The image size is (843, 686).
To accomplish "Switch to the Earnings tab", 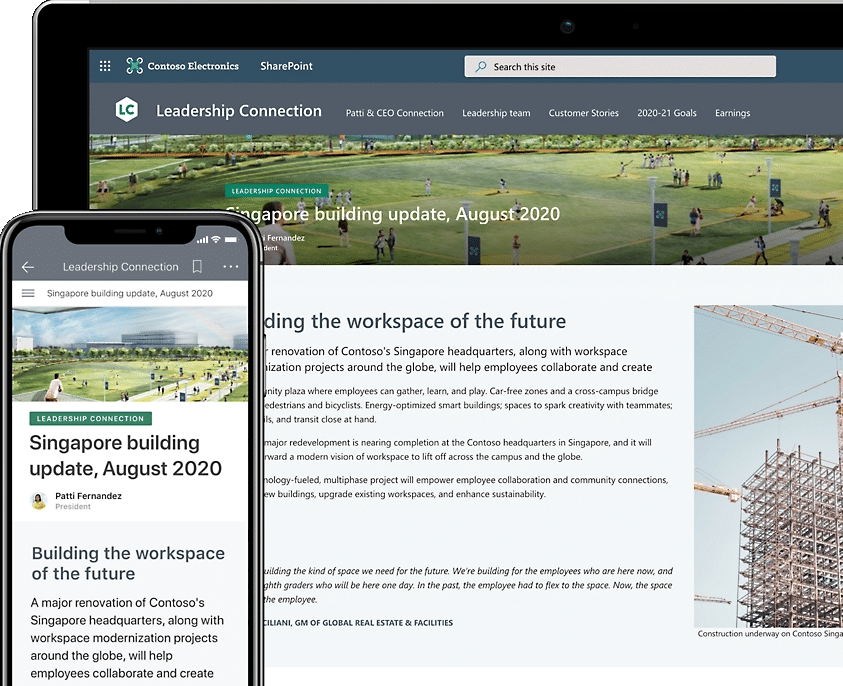I will [x=732, y=113].
